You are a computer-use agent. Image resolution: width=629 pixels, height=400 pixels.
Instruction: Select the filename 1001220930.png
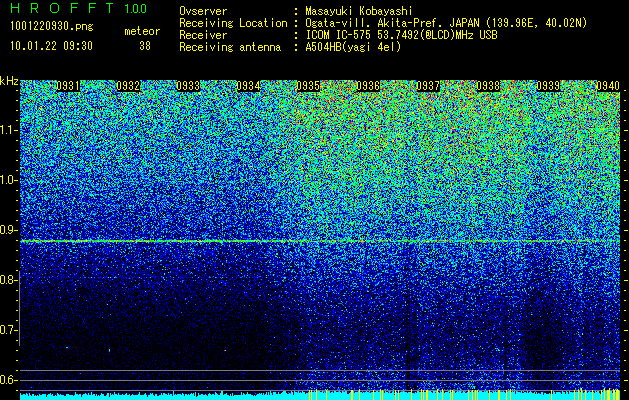[52, 27]
